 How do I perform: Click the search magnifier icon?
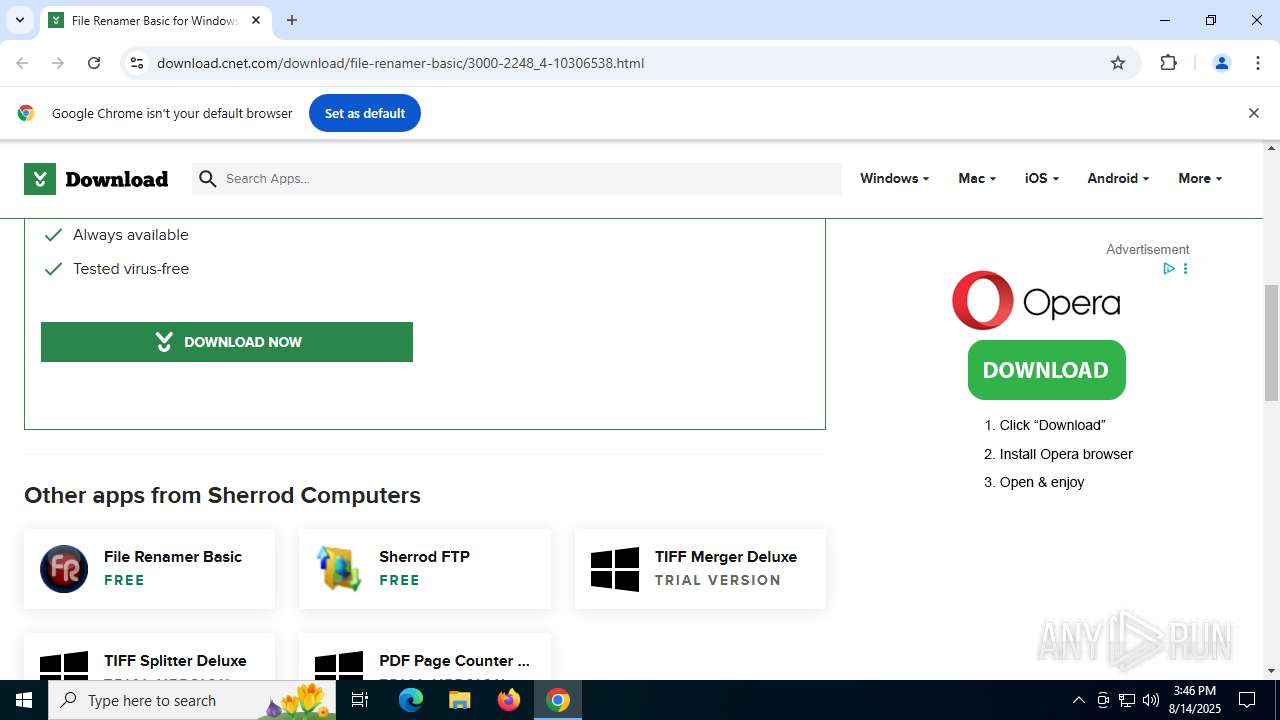[207, 179]
